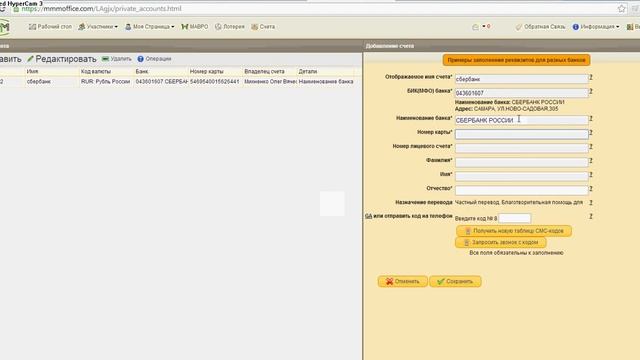This screenshot has width=640, height=360.
Task: Click the Детали column header
Action: pos(308,71)
